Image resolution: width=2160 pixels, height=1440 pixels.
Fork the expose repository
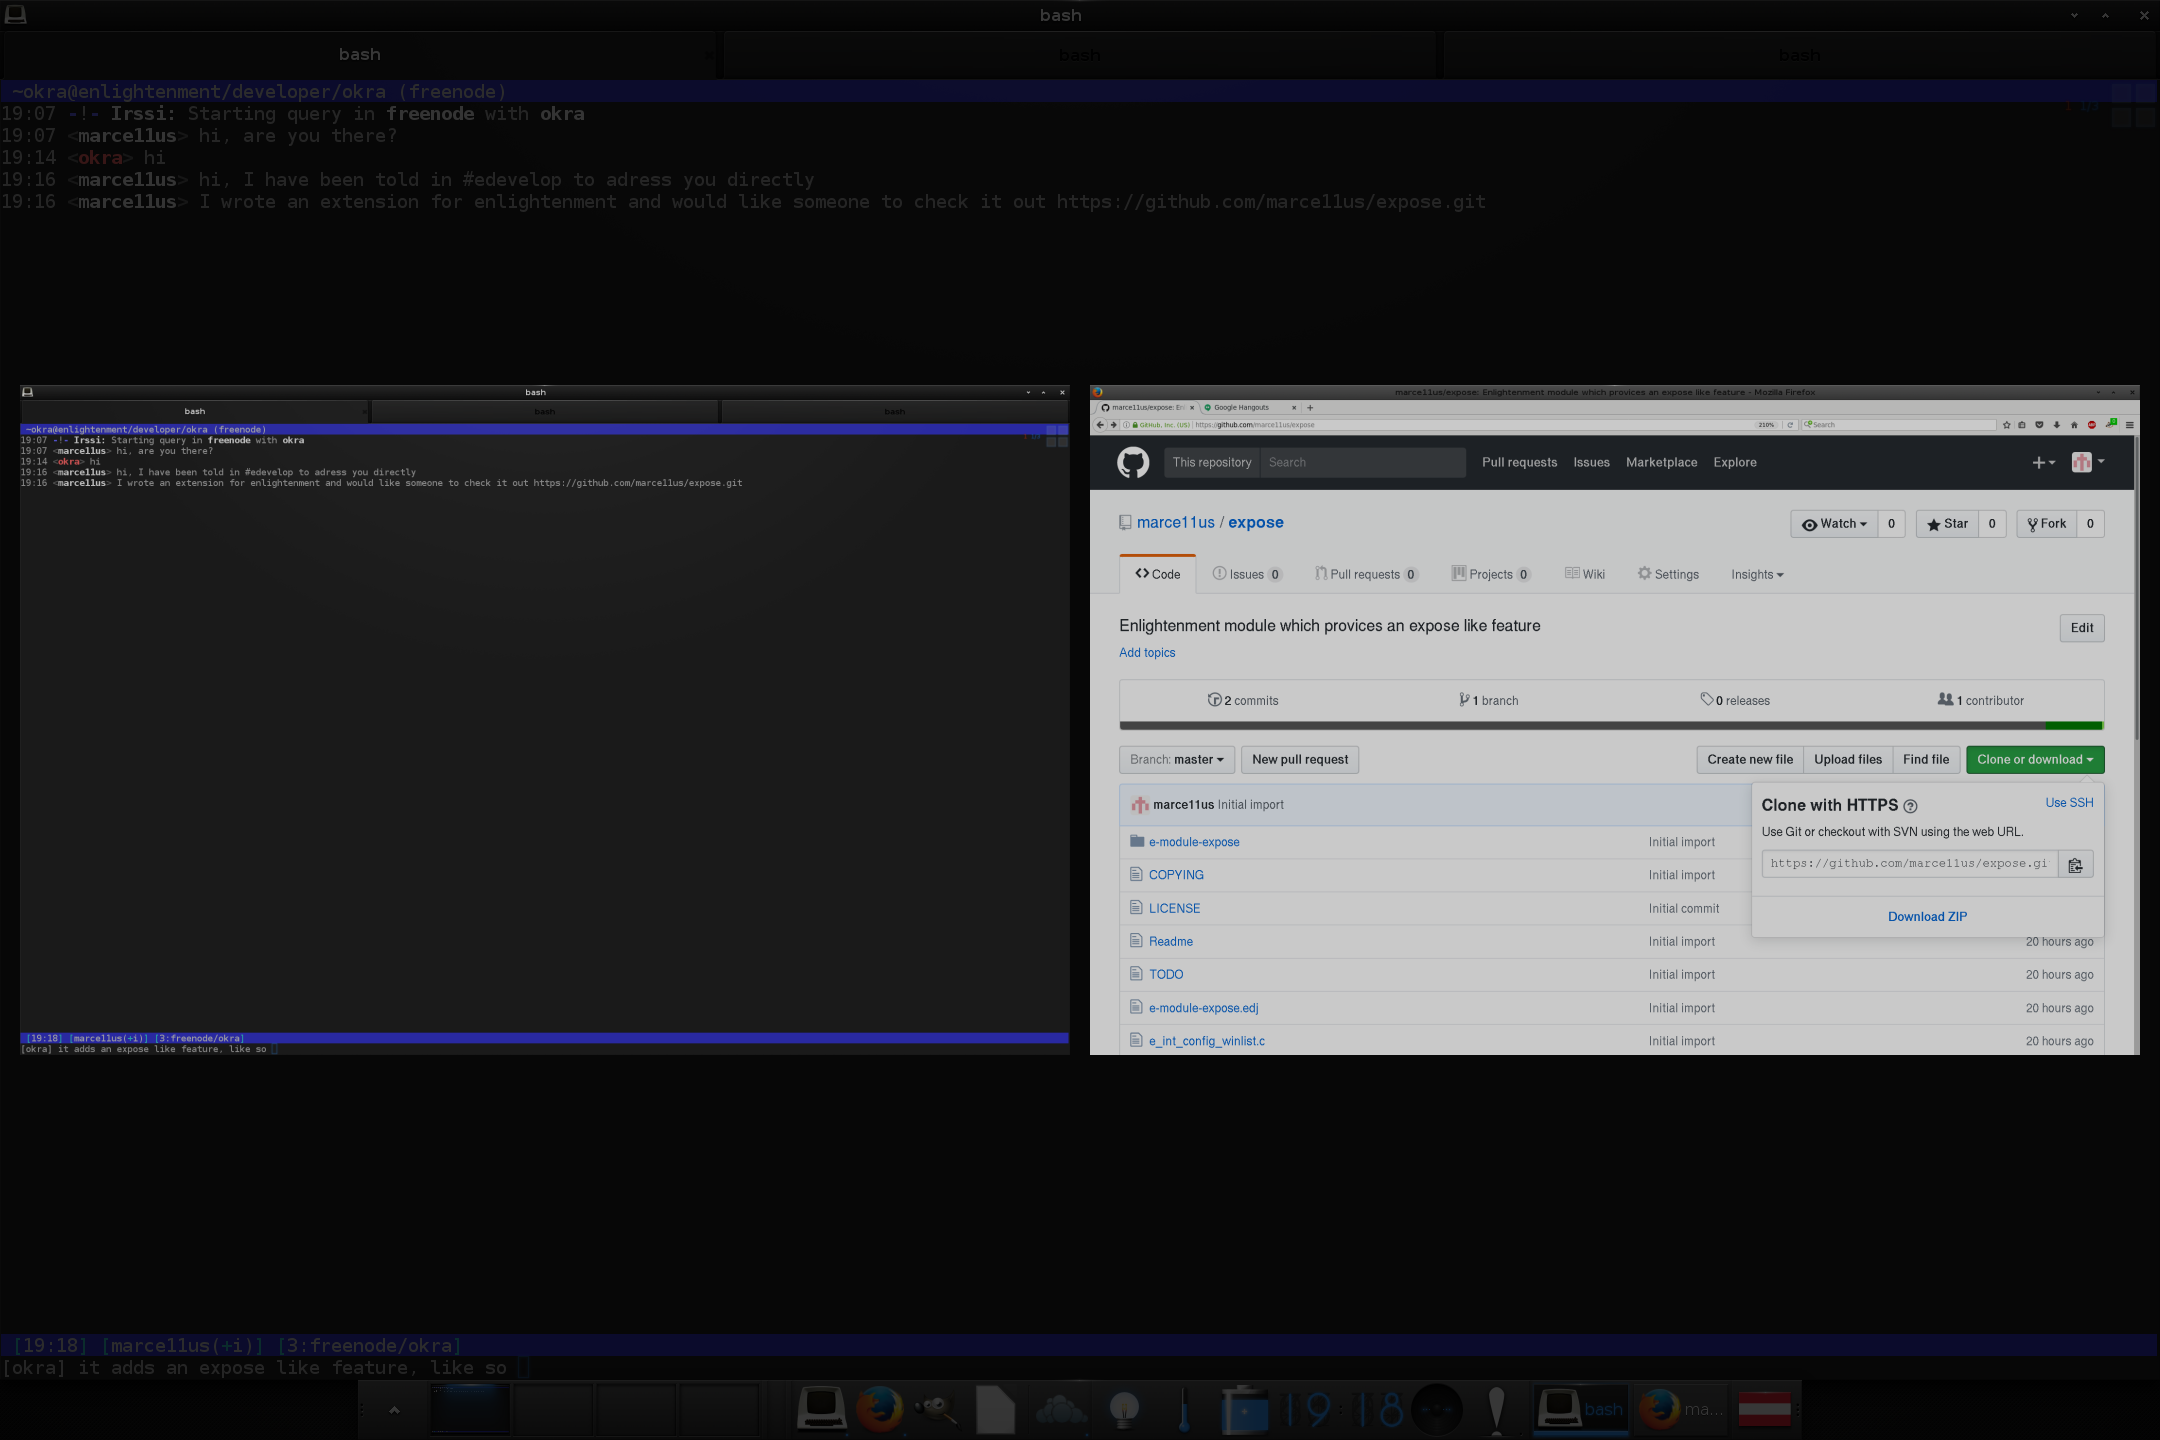tap(2047, 524)
